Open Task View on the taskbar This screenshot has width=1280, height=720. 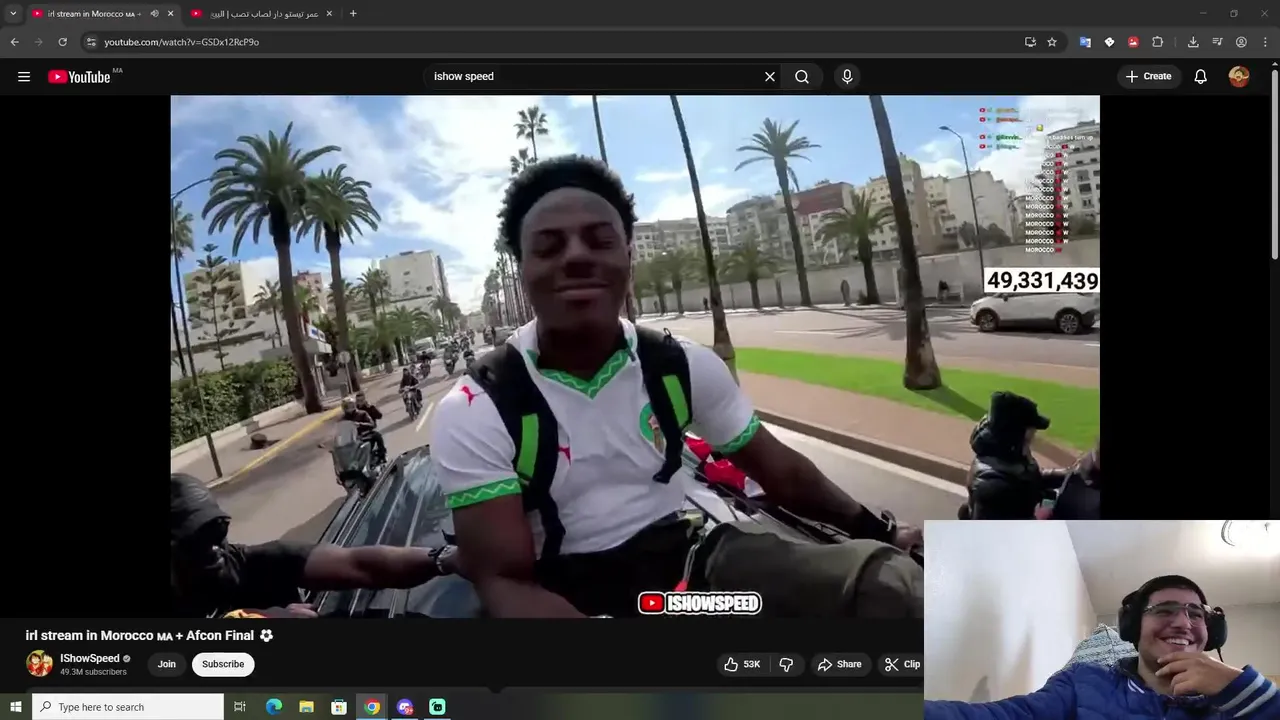point(240,707)
